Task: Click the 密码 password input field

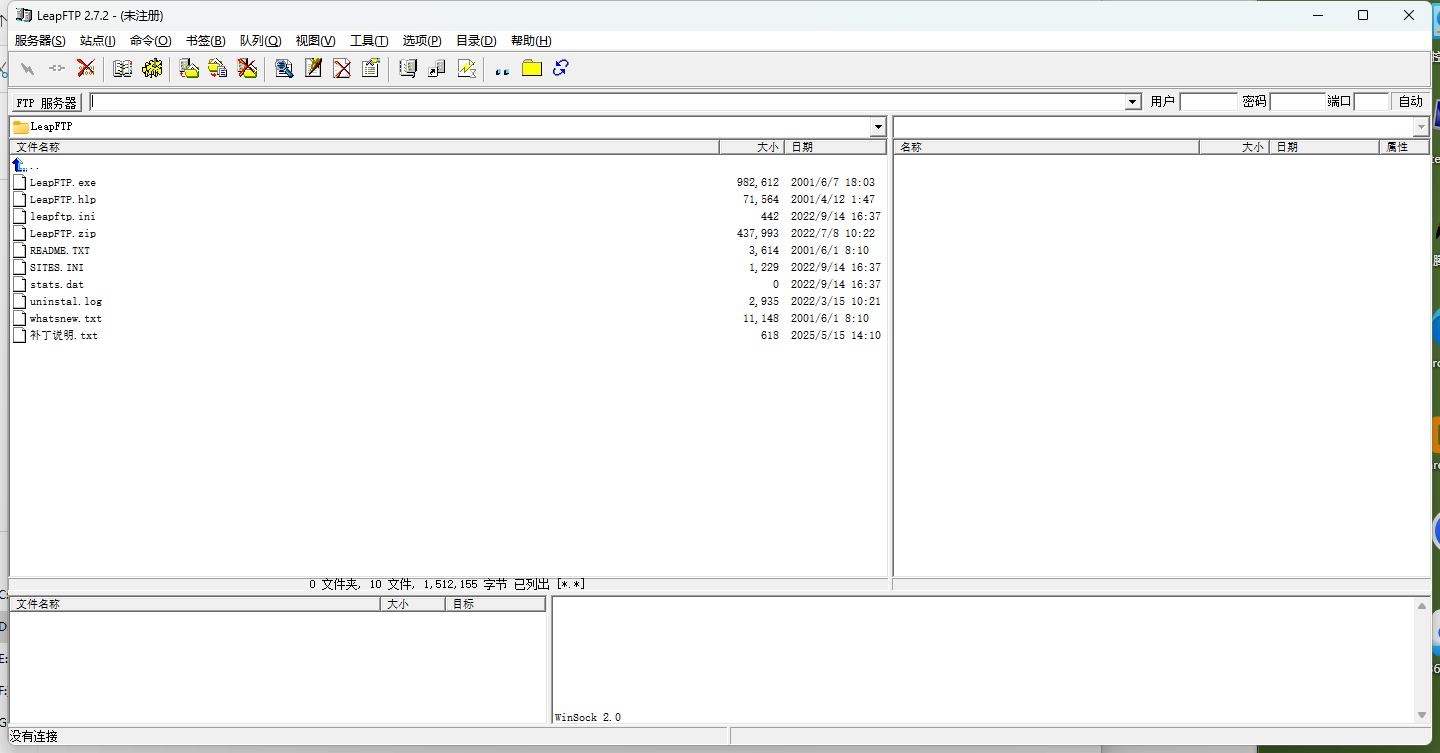Action: click(1297, 102)
